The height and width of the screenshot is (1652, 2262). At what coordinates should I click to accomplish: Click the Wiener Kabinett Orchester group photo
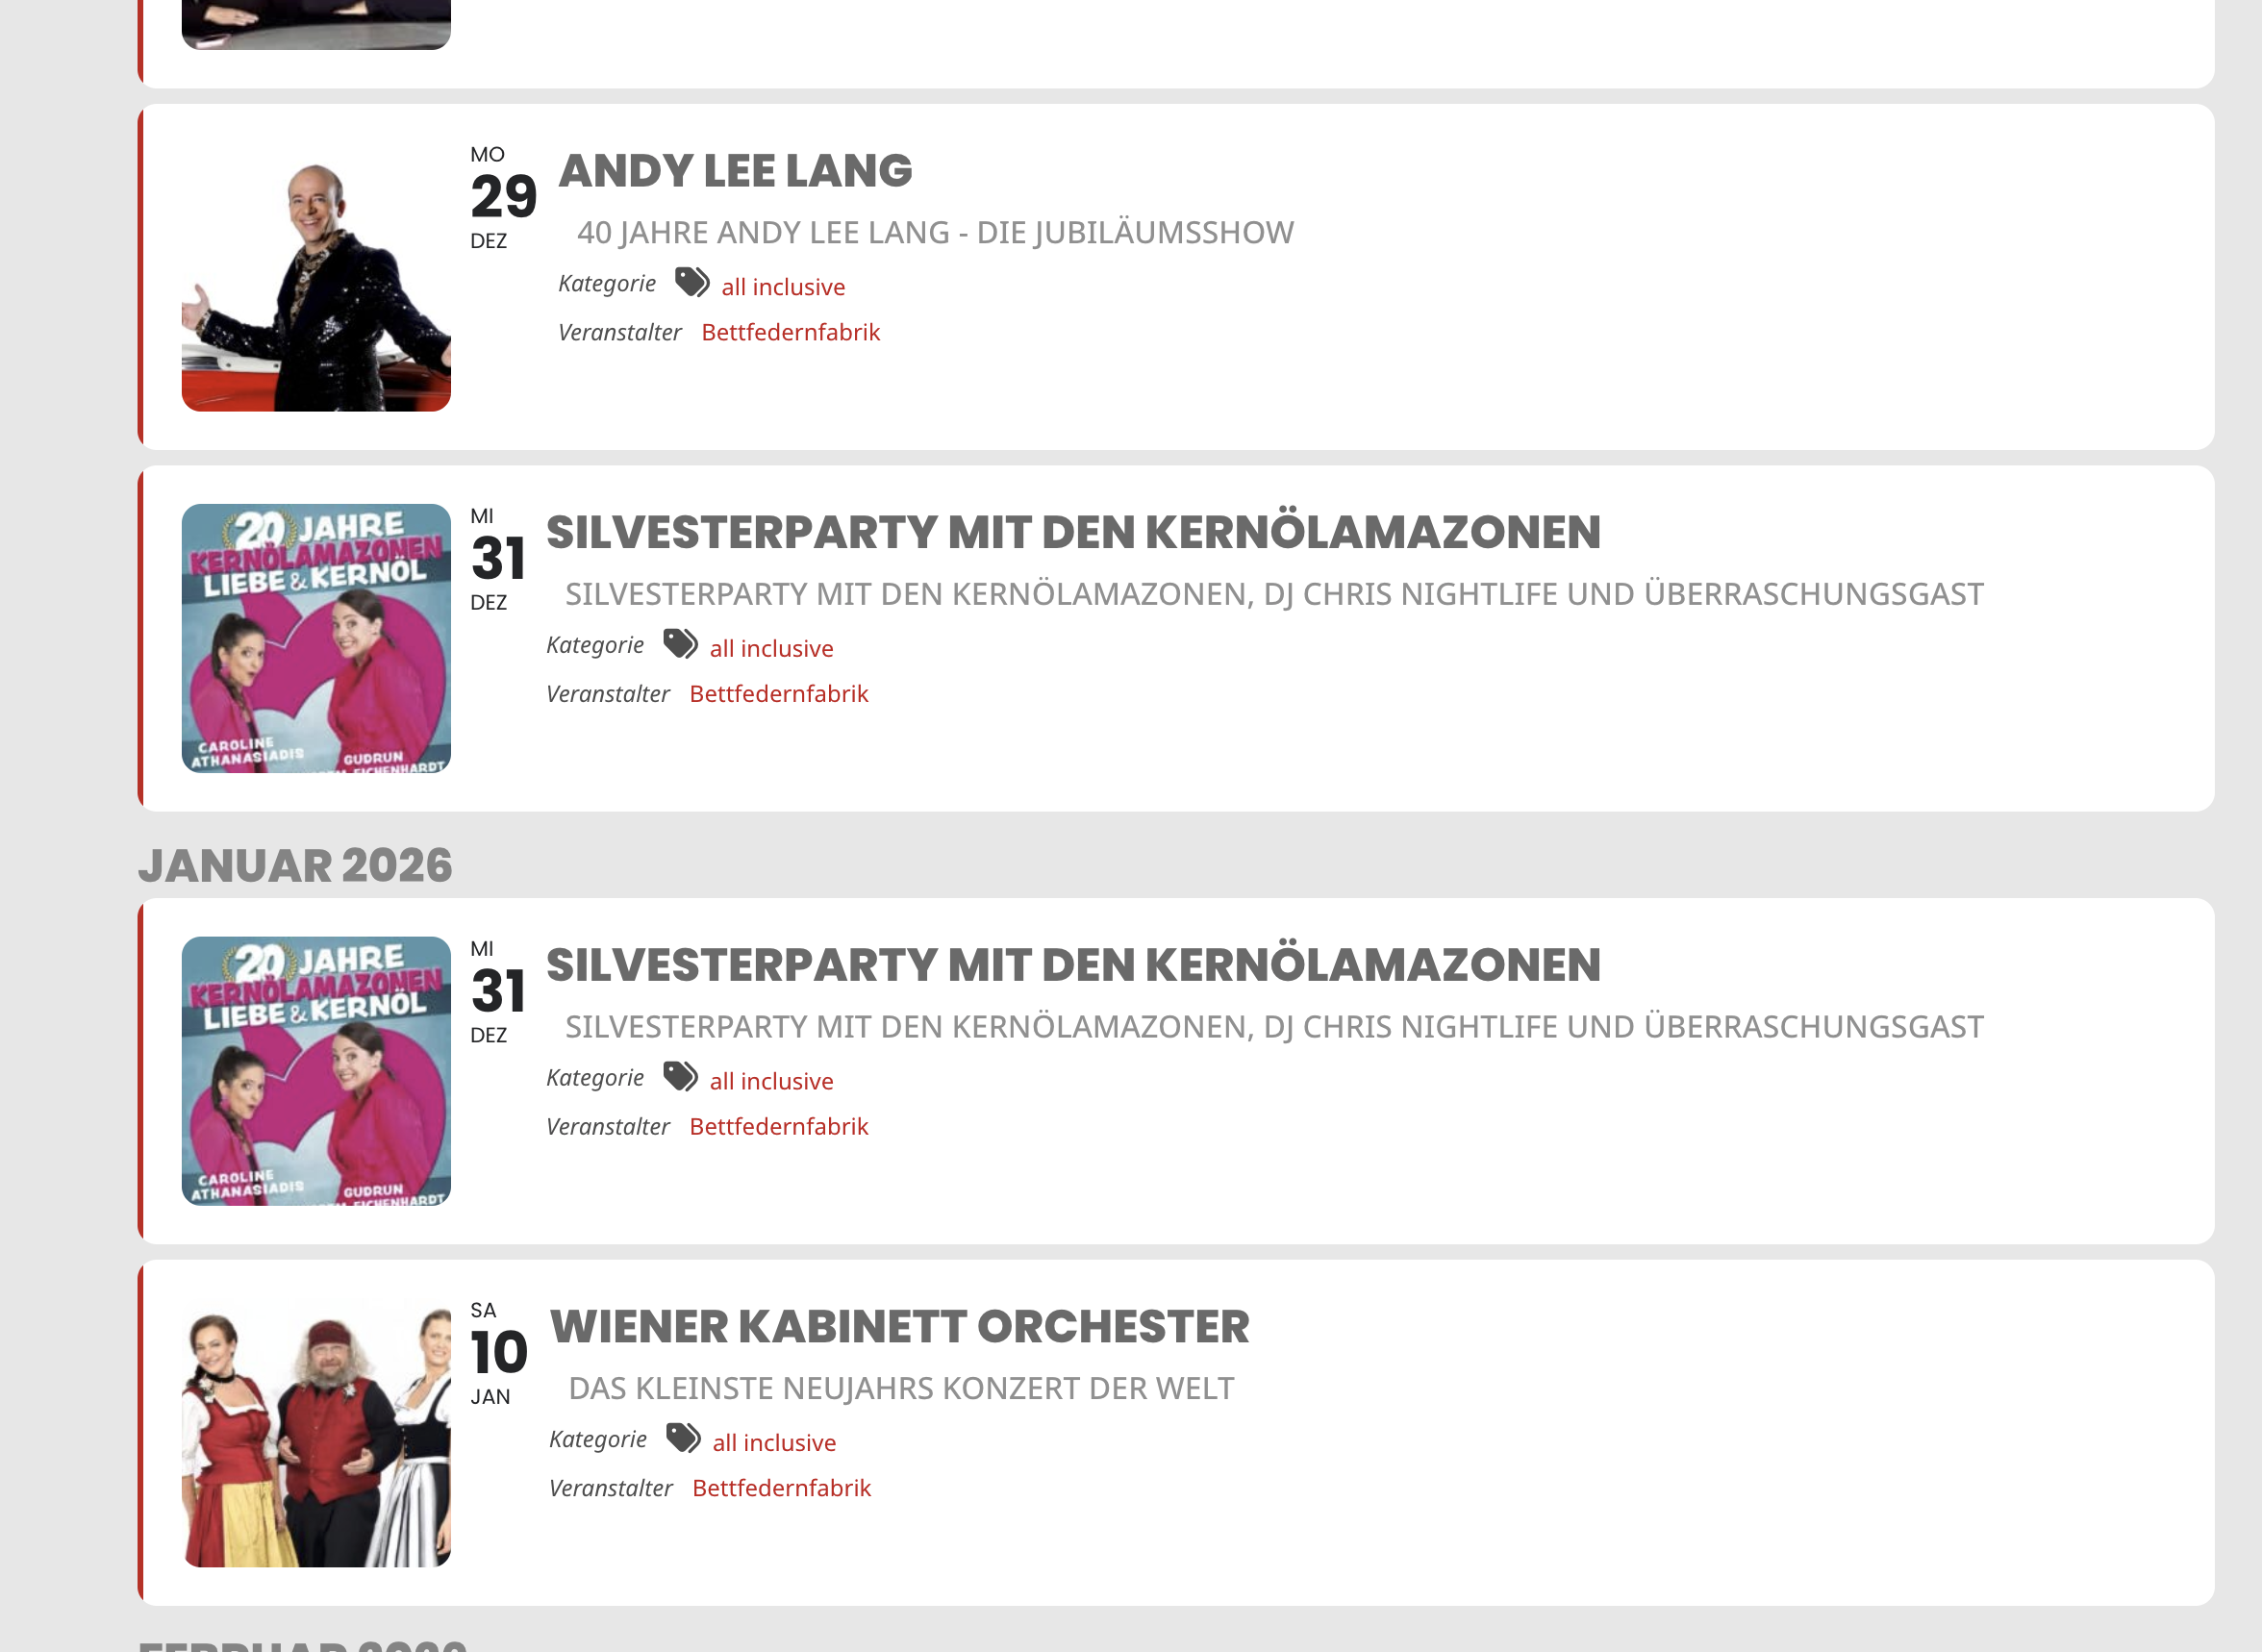tap(316, 1432)
